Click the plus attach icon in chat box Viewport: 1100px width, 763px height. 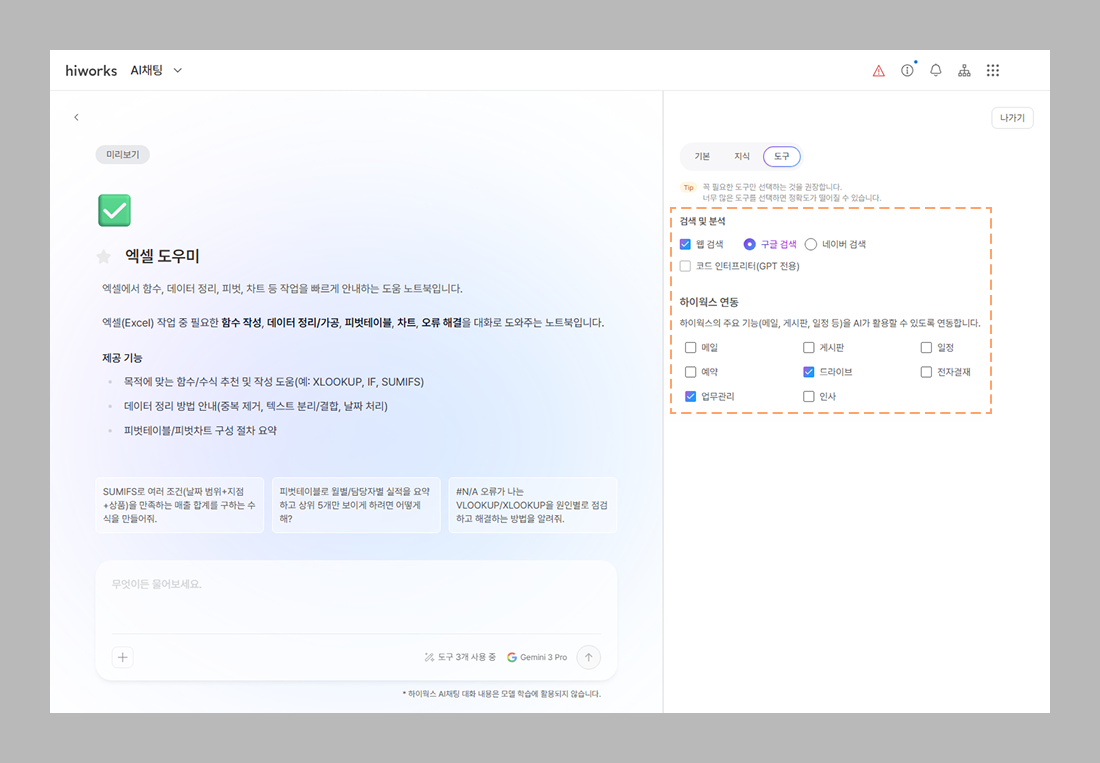pos(123,657)
